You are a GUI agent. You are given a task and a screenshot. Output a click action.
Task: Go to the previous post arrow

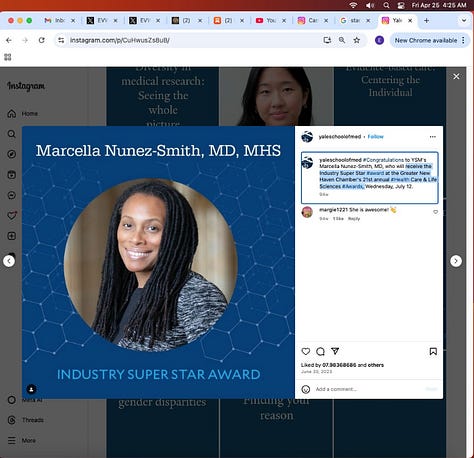click(9, 261)
